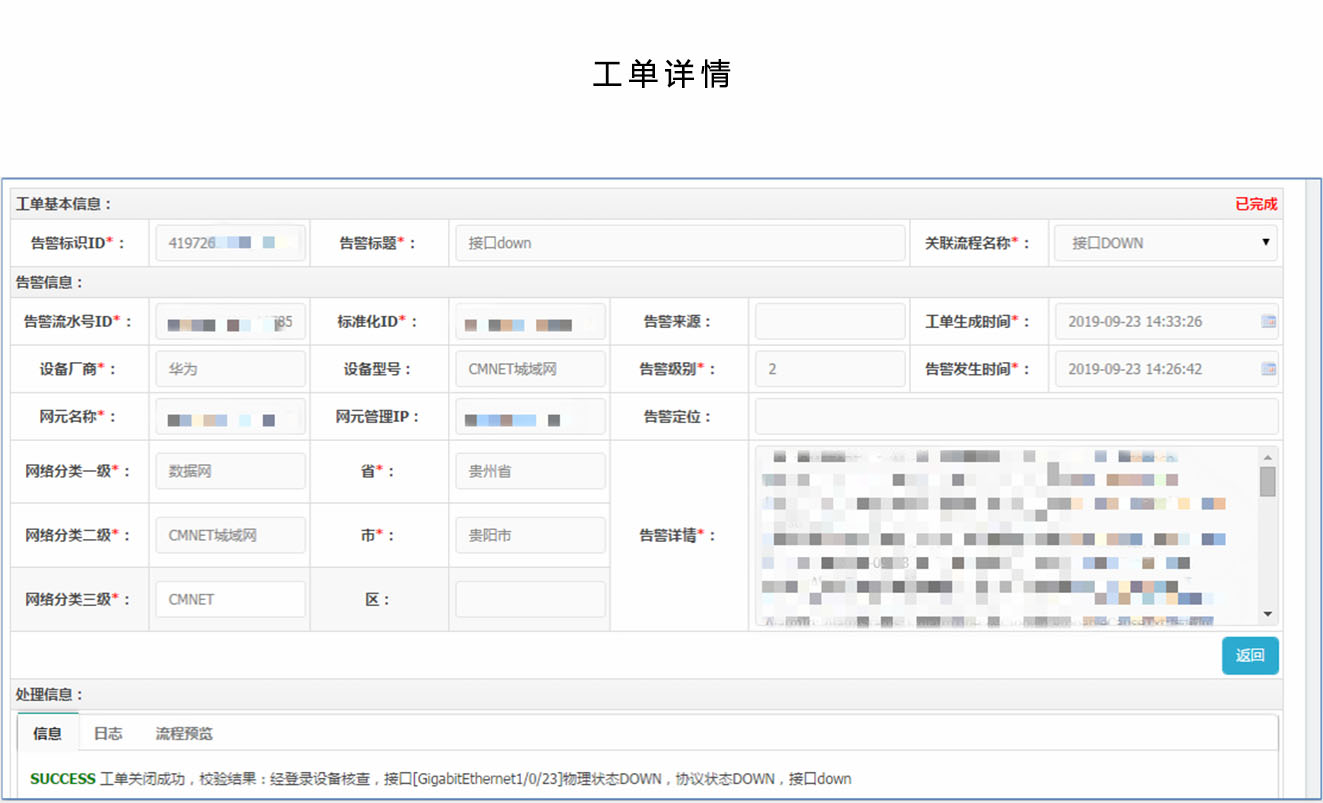Switch to the 信息 tab
This screenshot has width=1323, height=803.
(x=47, y=733)
